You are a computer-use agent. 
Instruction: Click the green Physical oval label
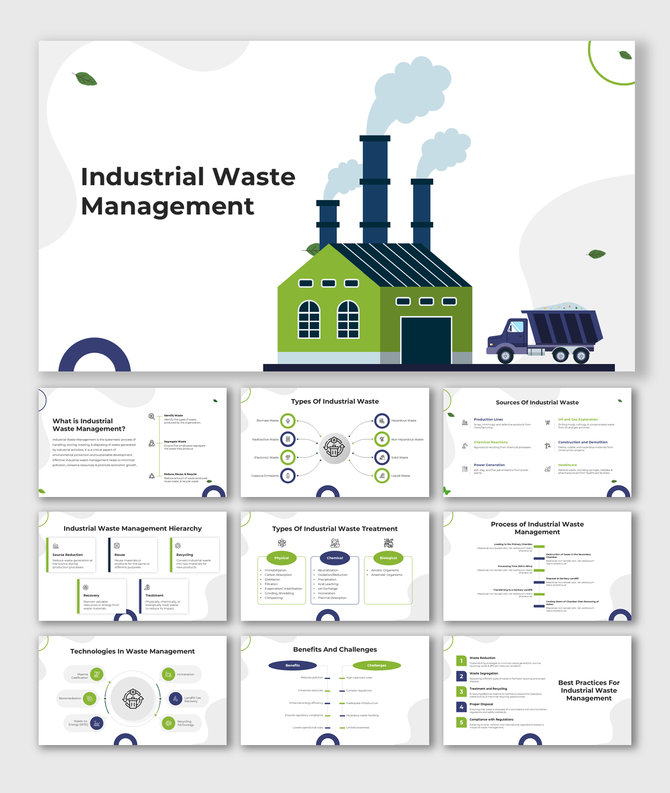pyautogui.click(x=282, y=558)
